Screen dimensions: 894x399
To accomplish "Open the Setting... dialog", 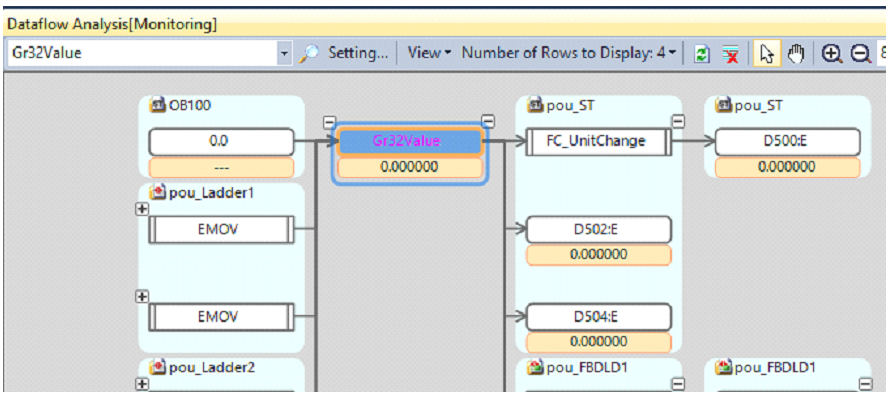I will point(357,54).
